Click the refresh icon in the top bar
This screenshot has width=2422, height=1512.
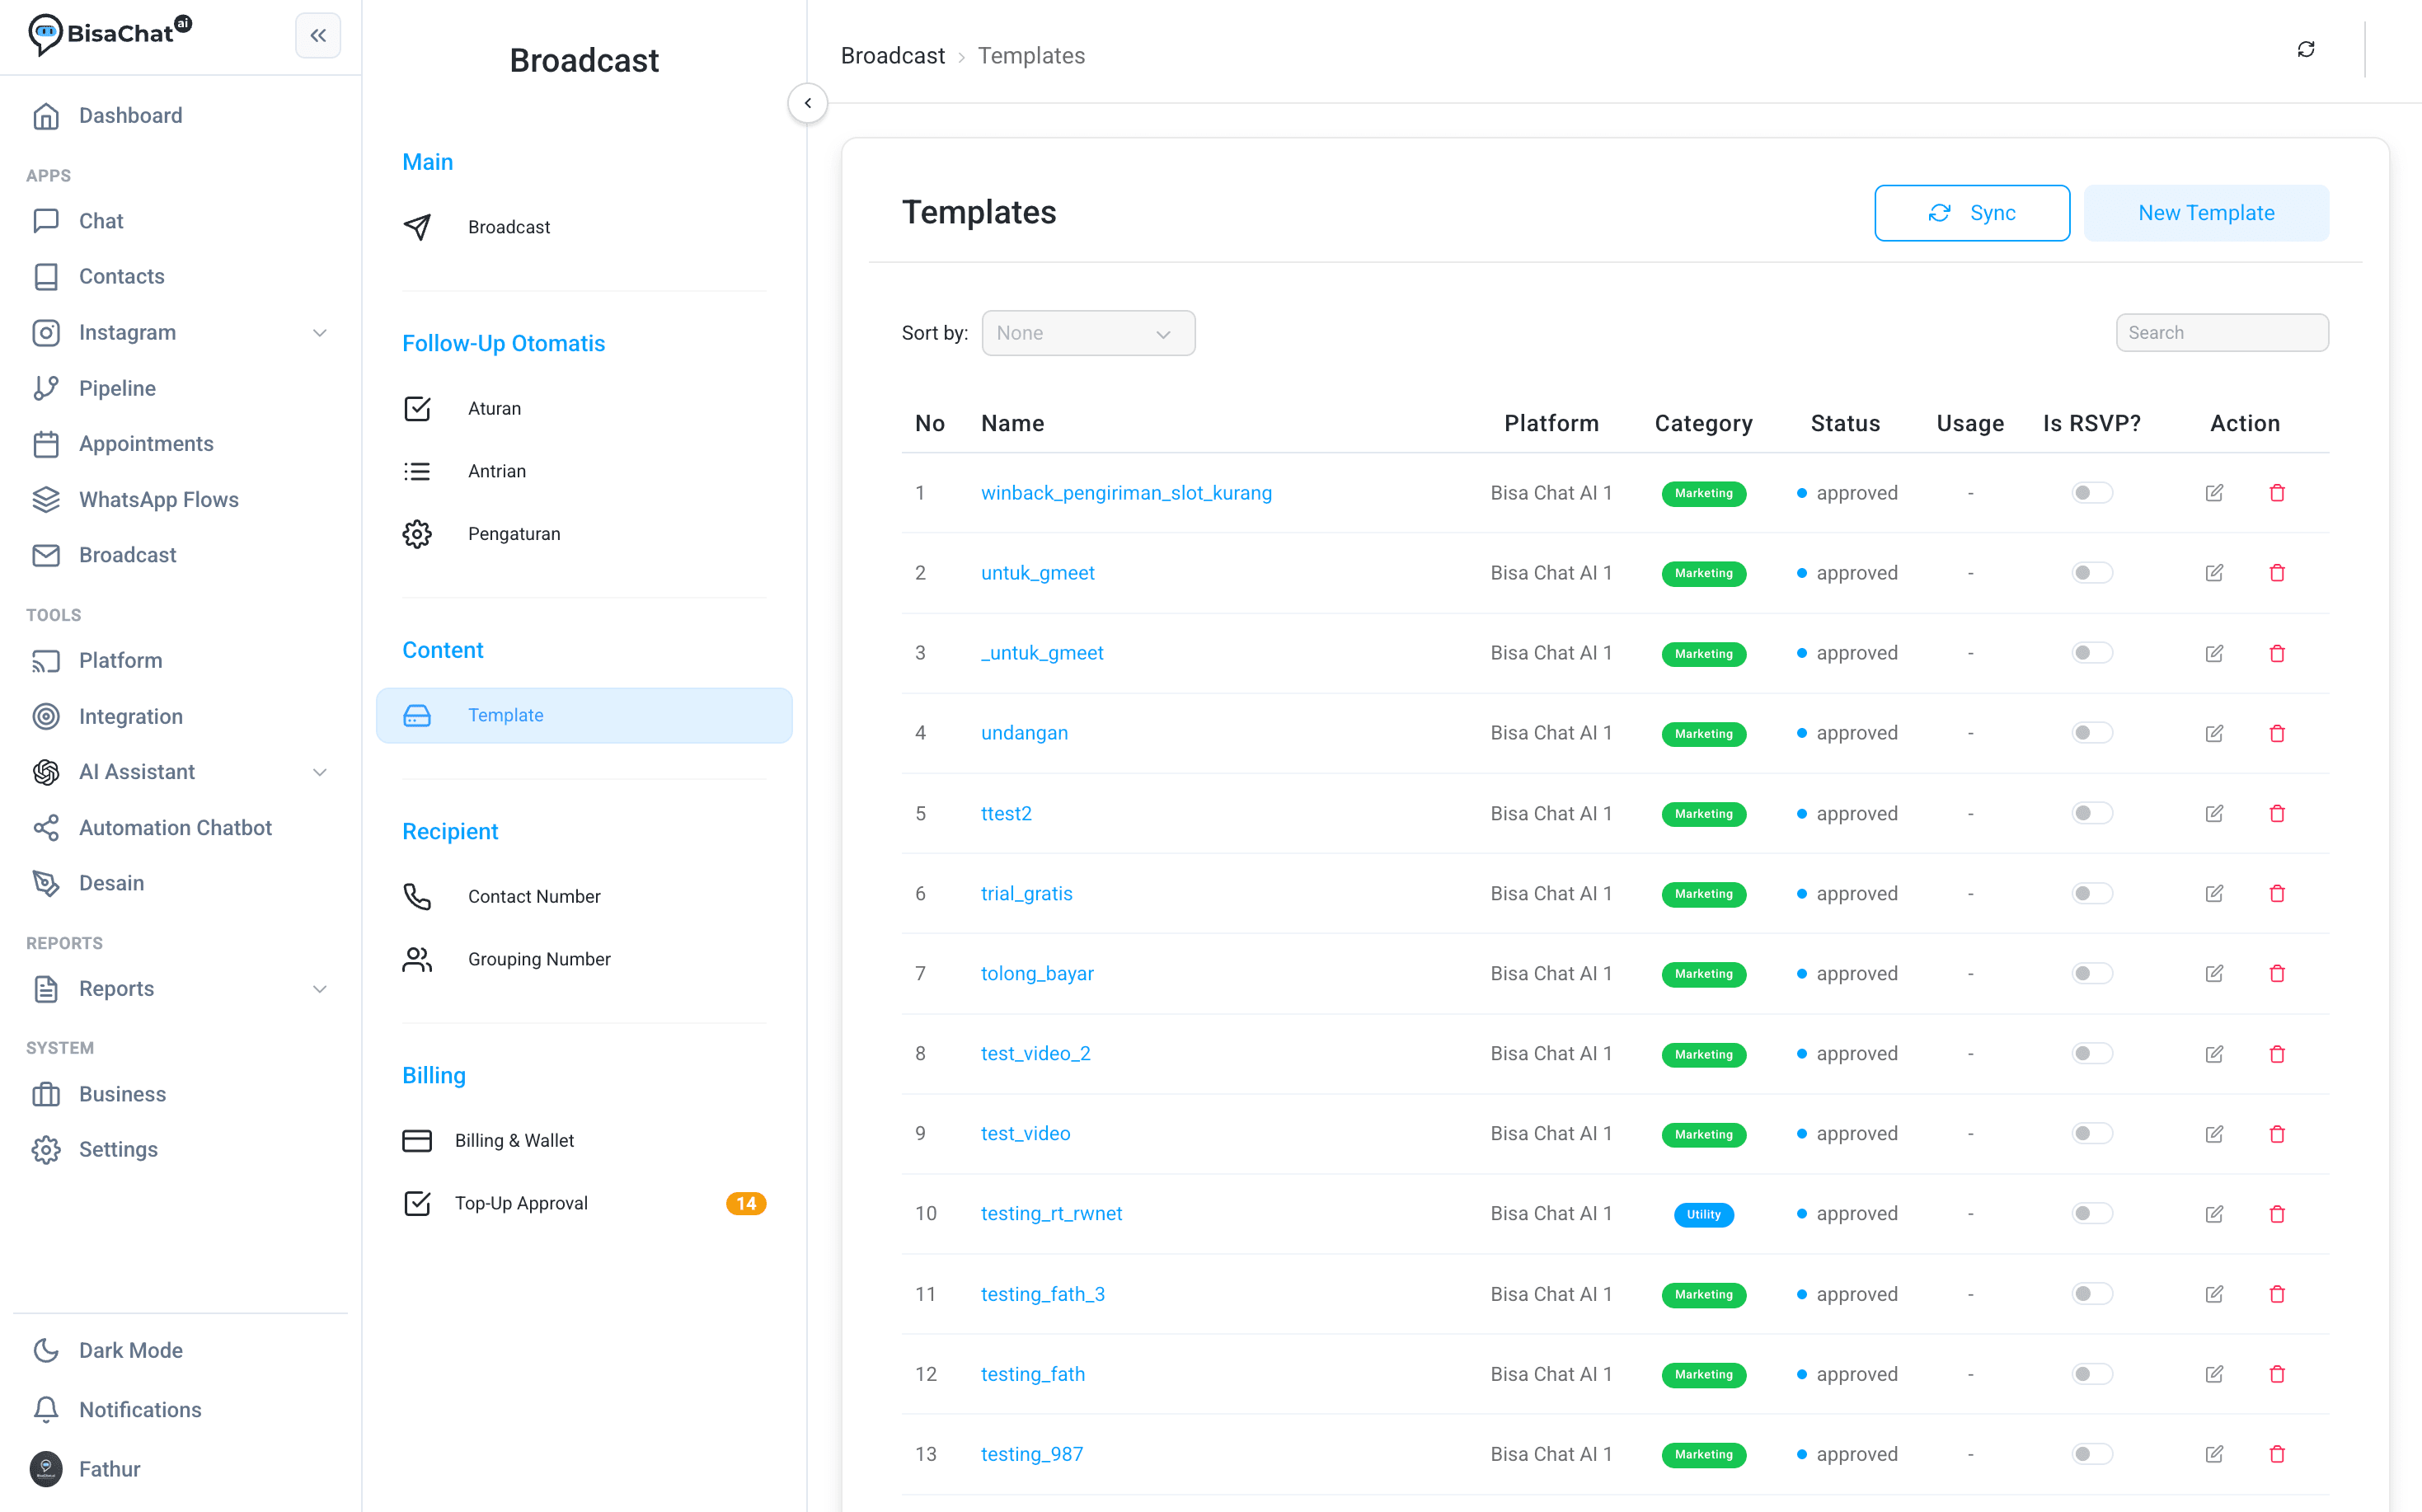[2305, 49]
